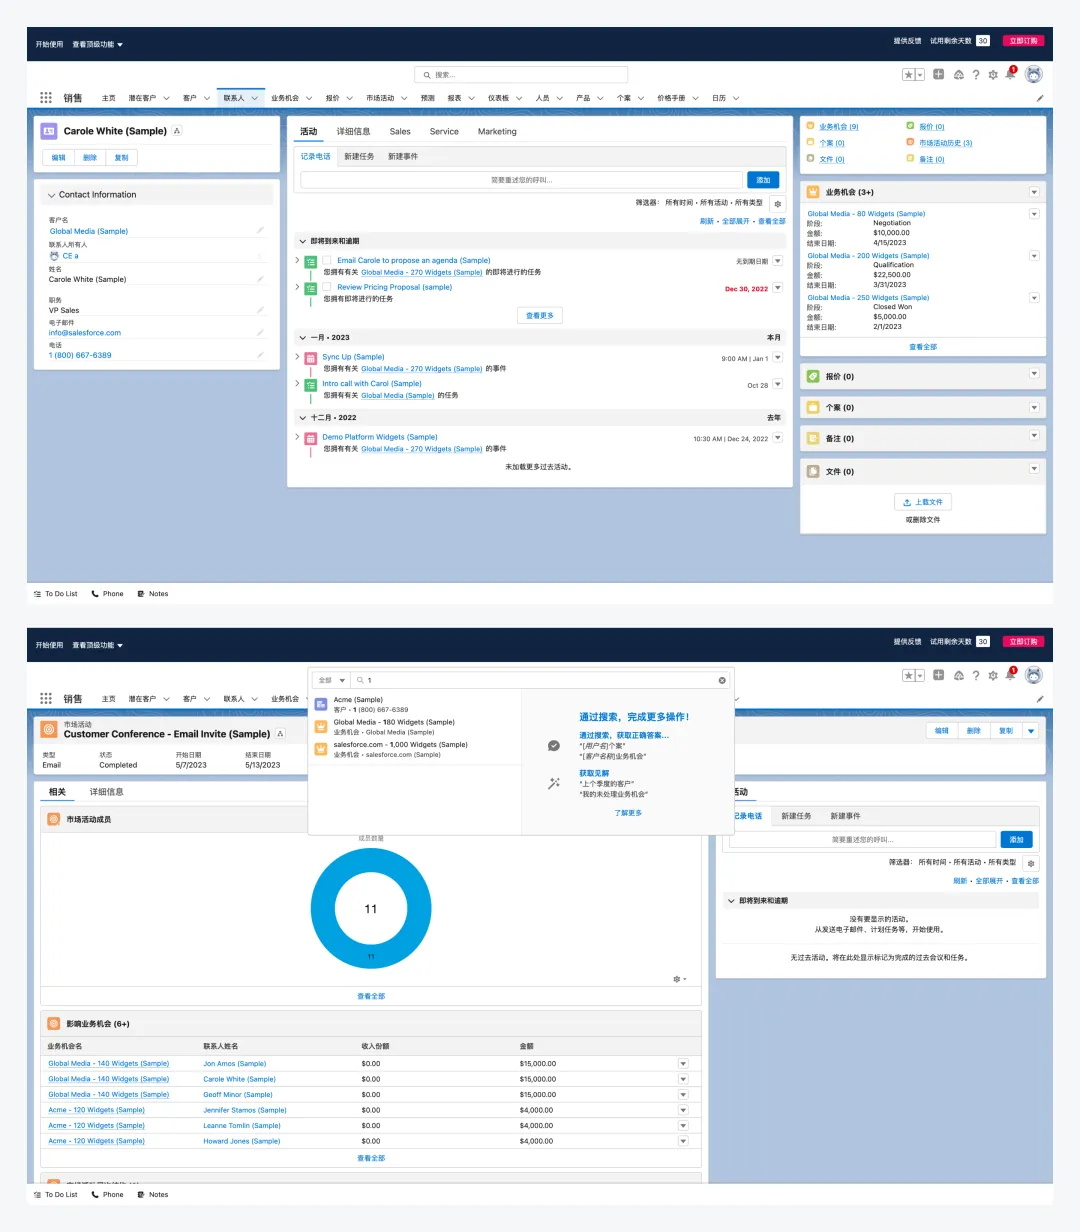The height and width of the screenshot is (1232, 1080).
Task: Click the hierarchy icon beside Carole White (Sample)
Action: 177,131
